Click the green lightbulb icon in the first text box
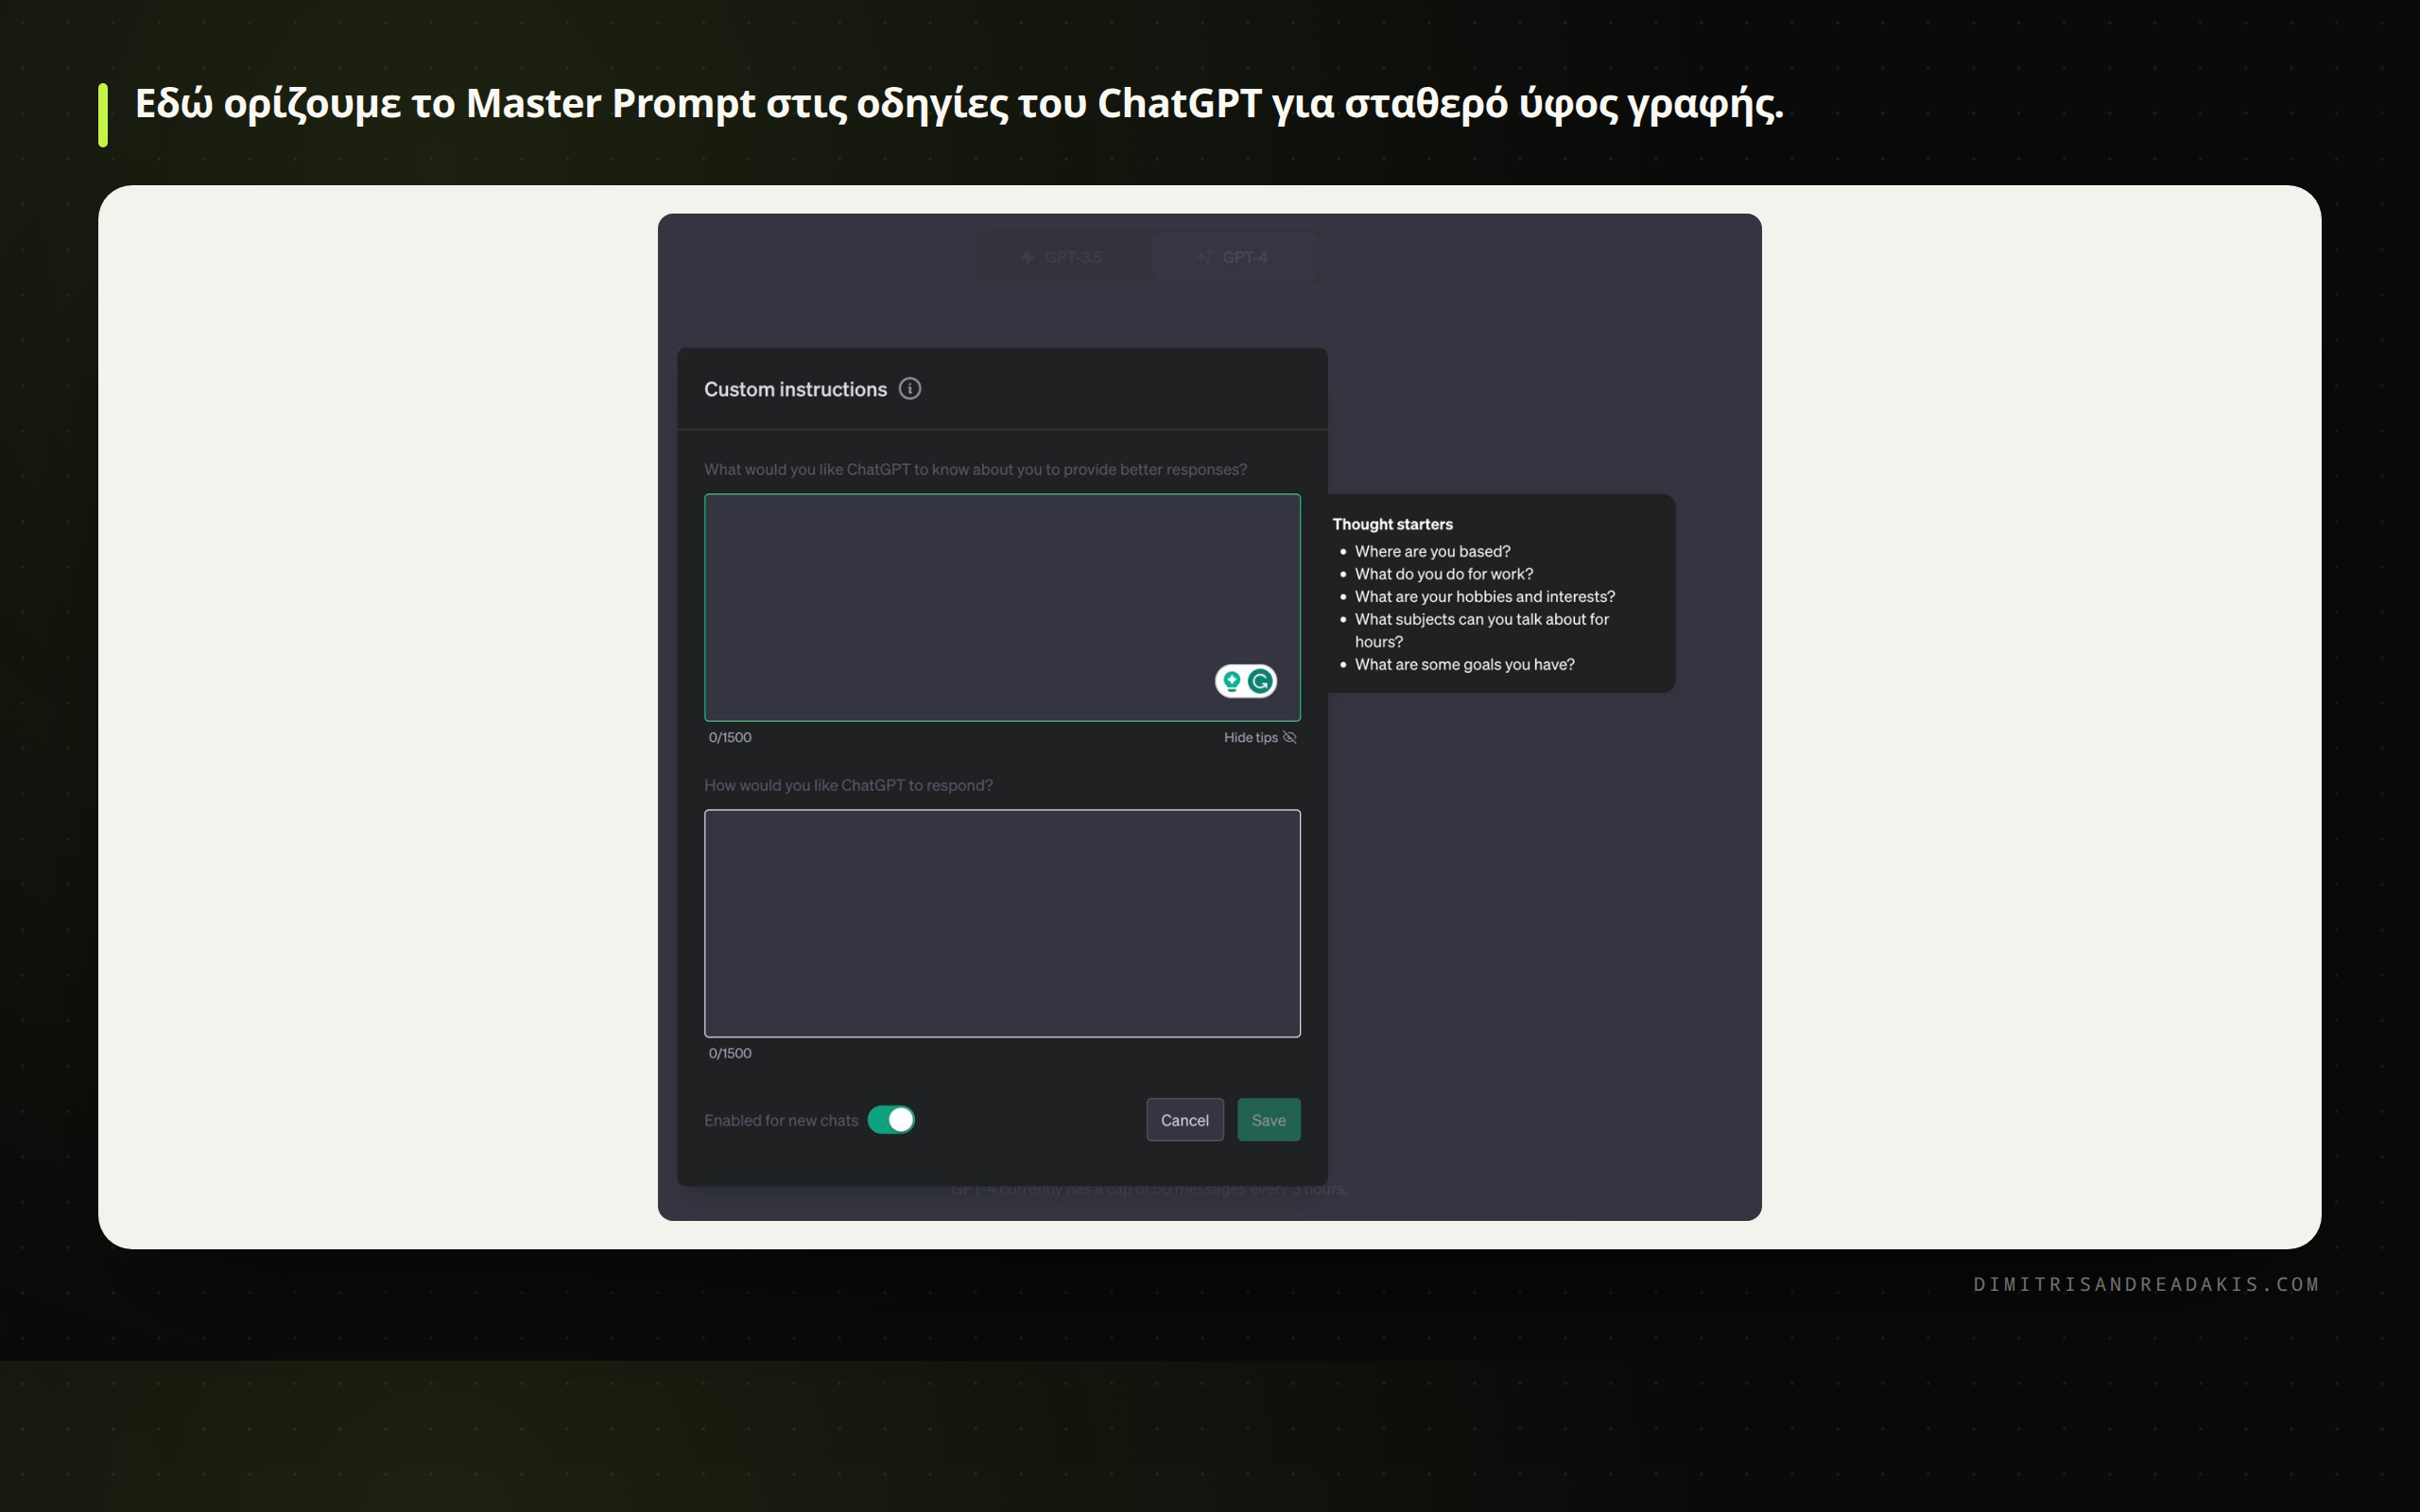The width and height of the screenshot is (2420, 1512). pos(1232,681)
